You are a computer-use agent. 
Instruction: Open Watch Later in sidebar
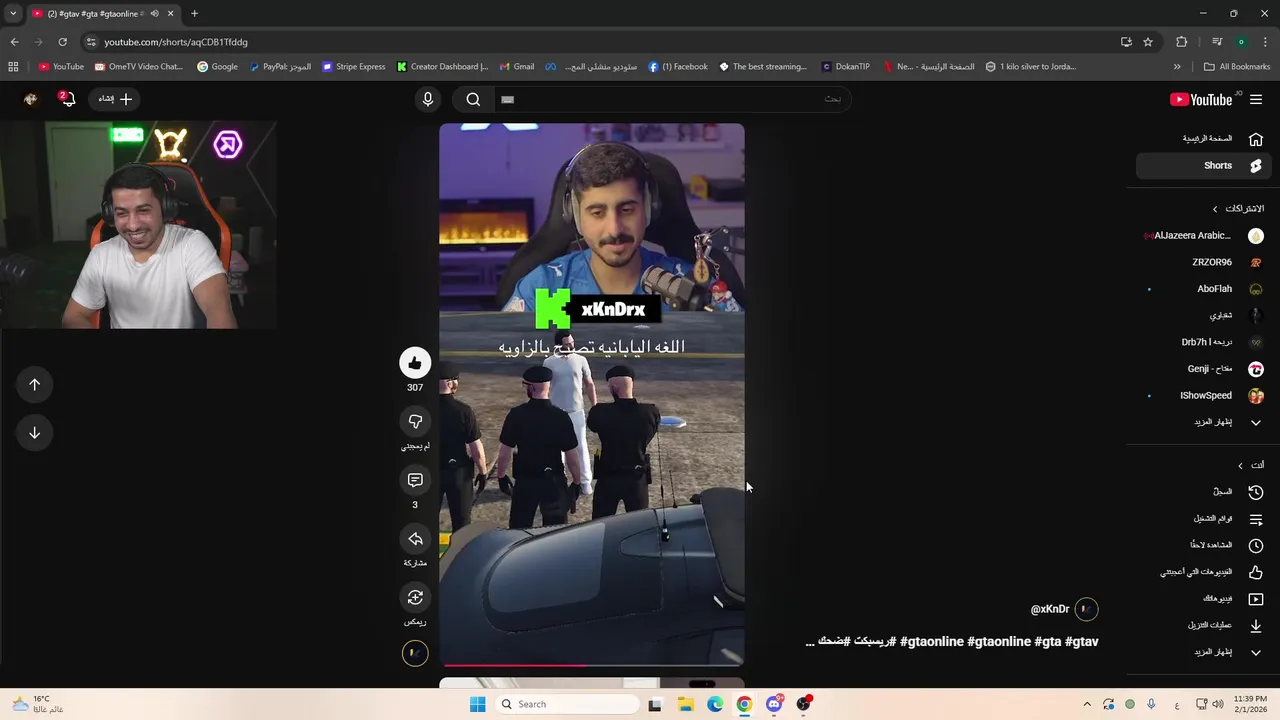coord(1204,545)
